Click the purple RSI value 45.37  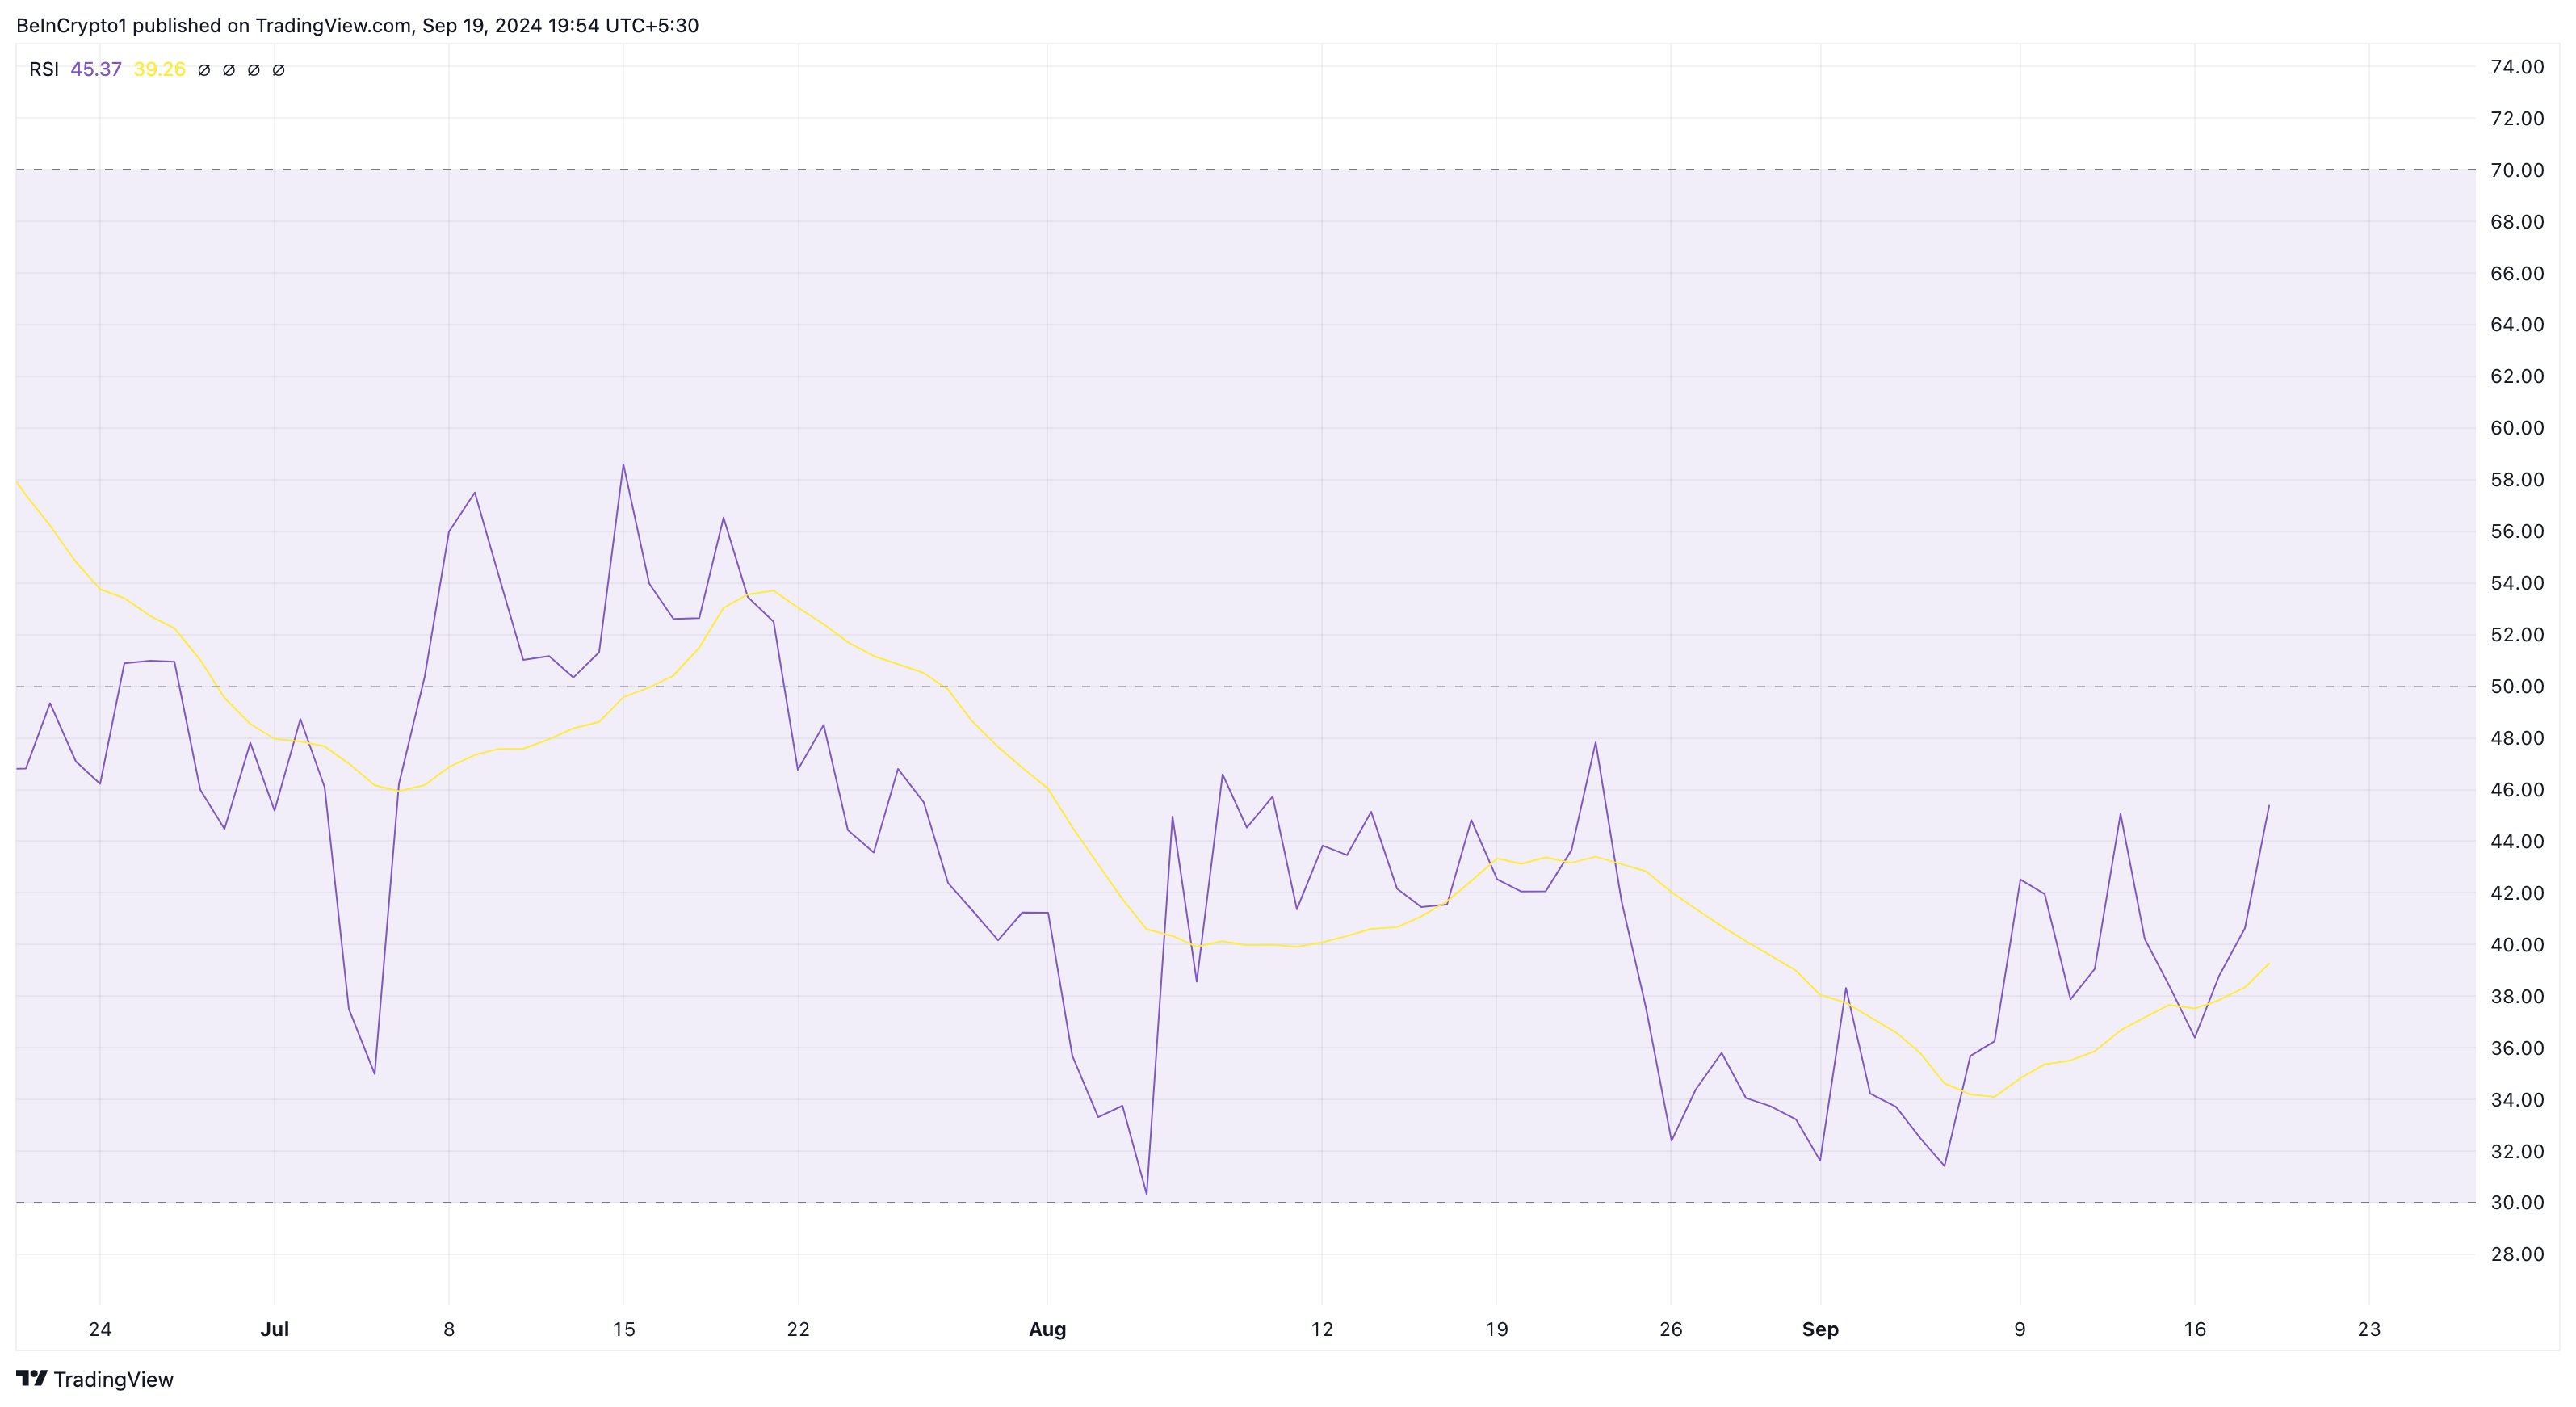coord(96,69)
